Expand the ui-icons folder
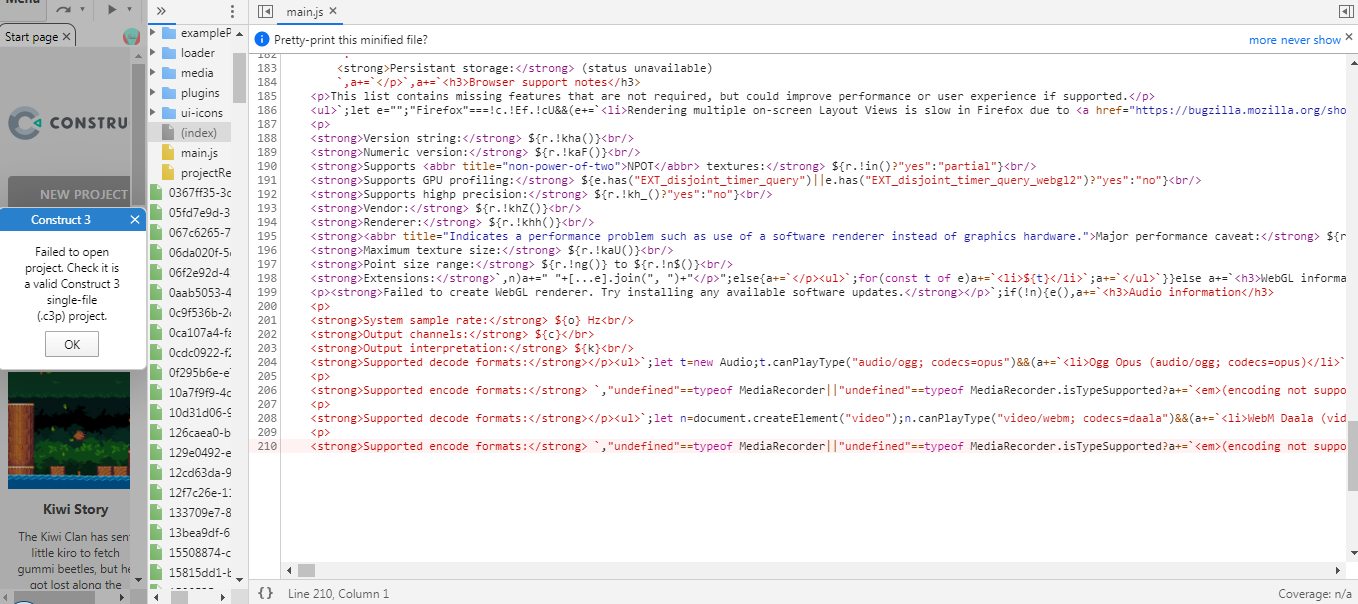 pyautogui.click(x=153, y=112)
